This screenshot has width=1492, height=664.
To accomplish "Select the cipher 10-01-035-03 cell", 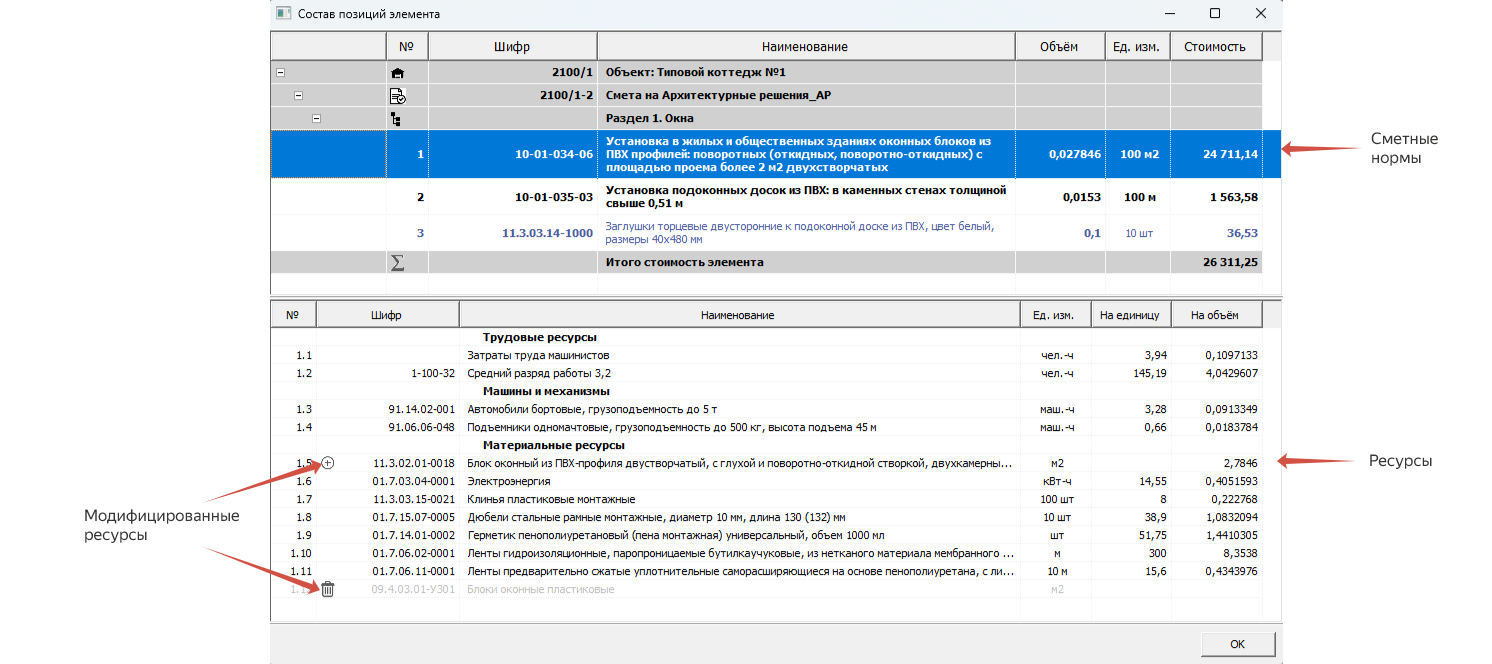I will [512, 197].
